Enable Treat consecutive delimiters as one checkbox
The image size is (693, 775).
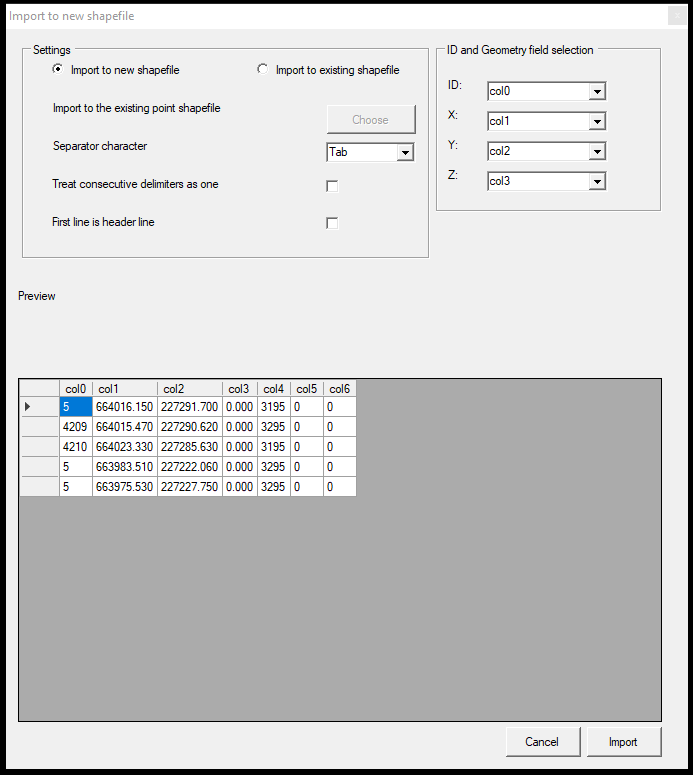tap(332, 186)
